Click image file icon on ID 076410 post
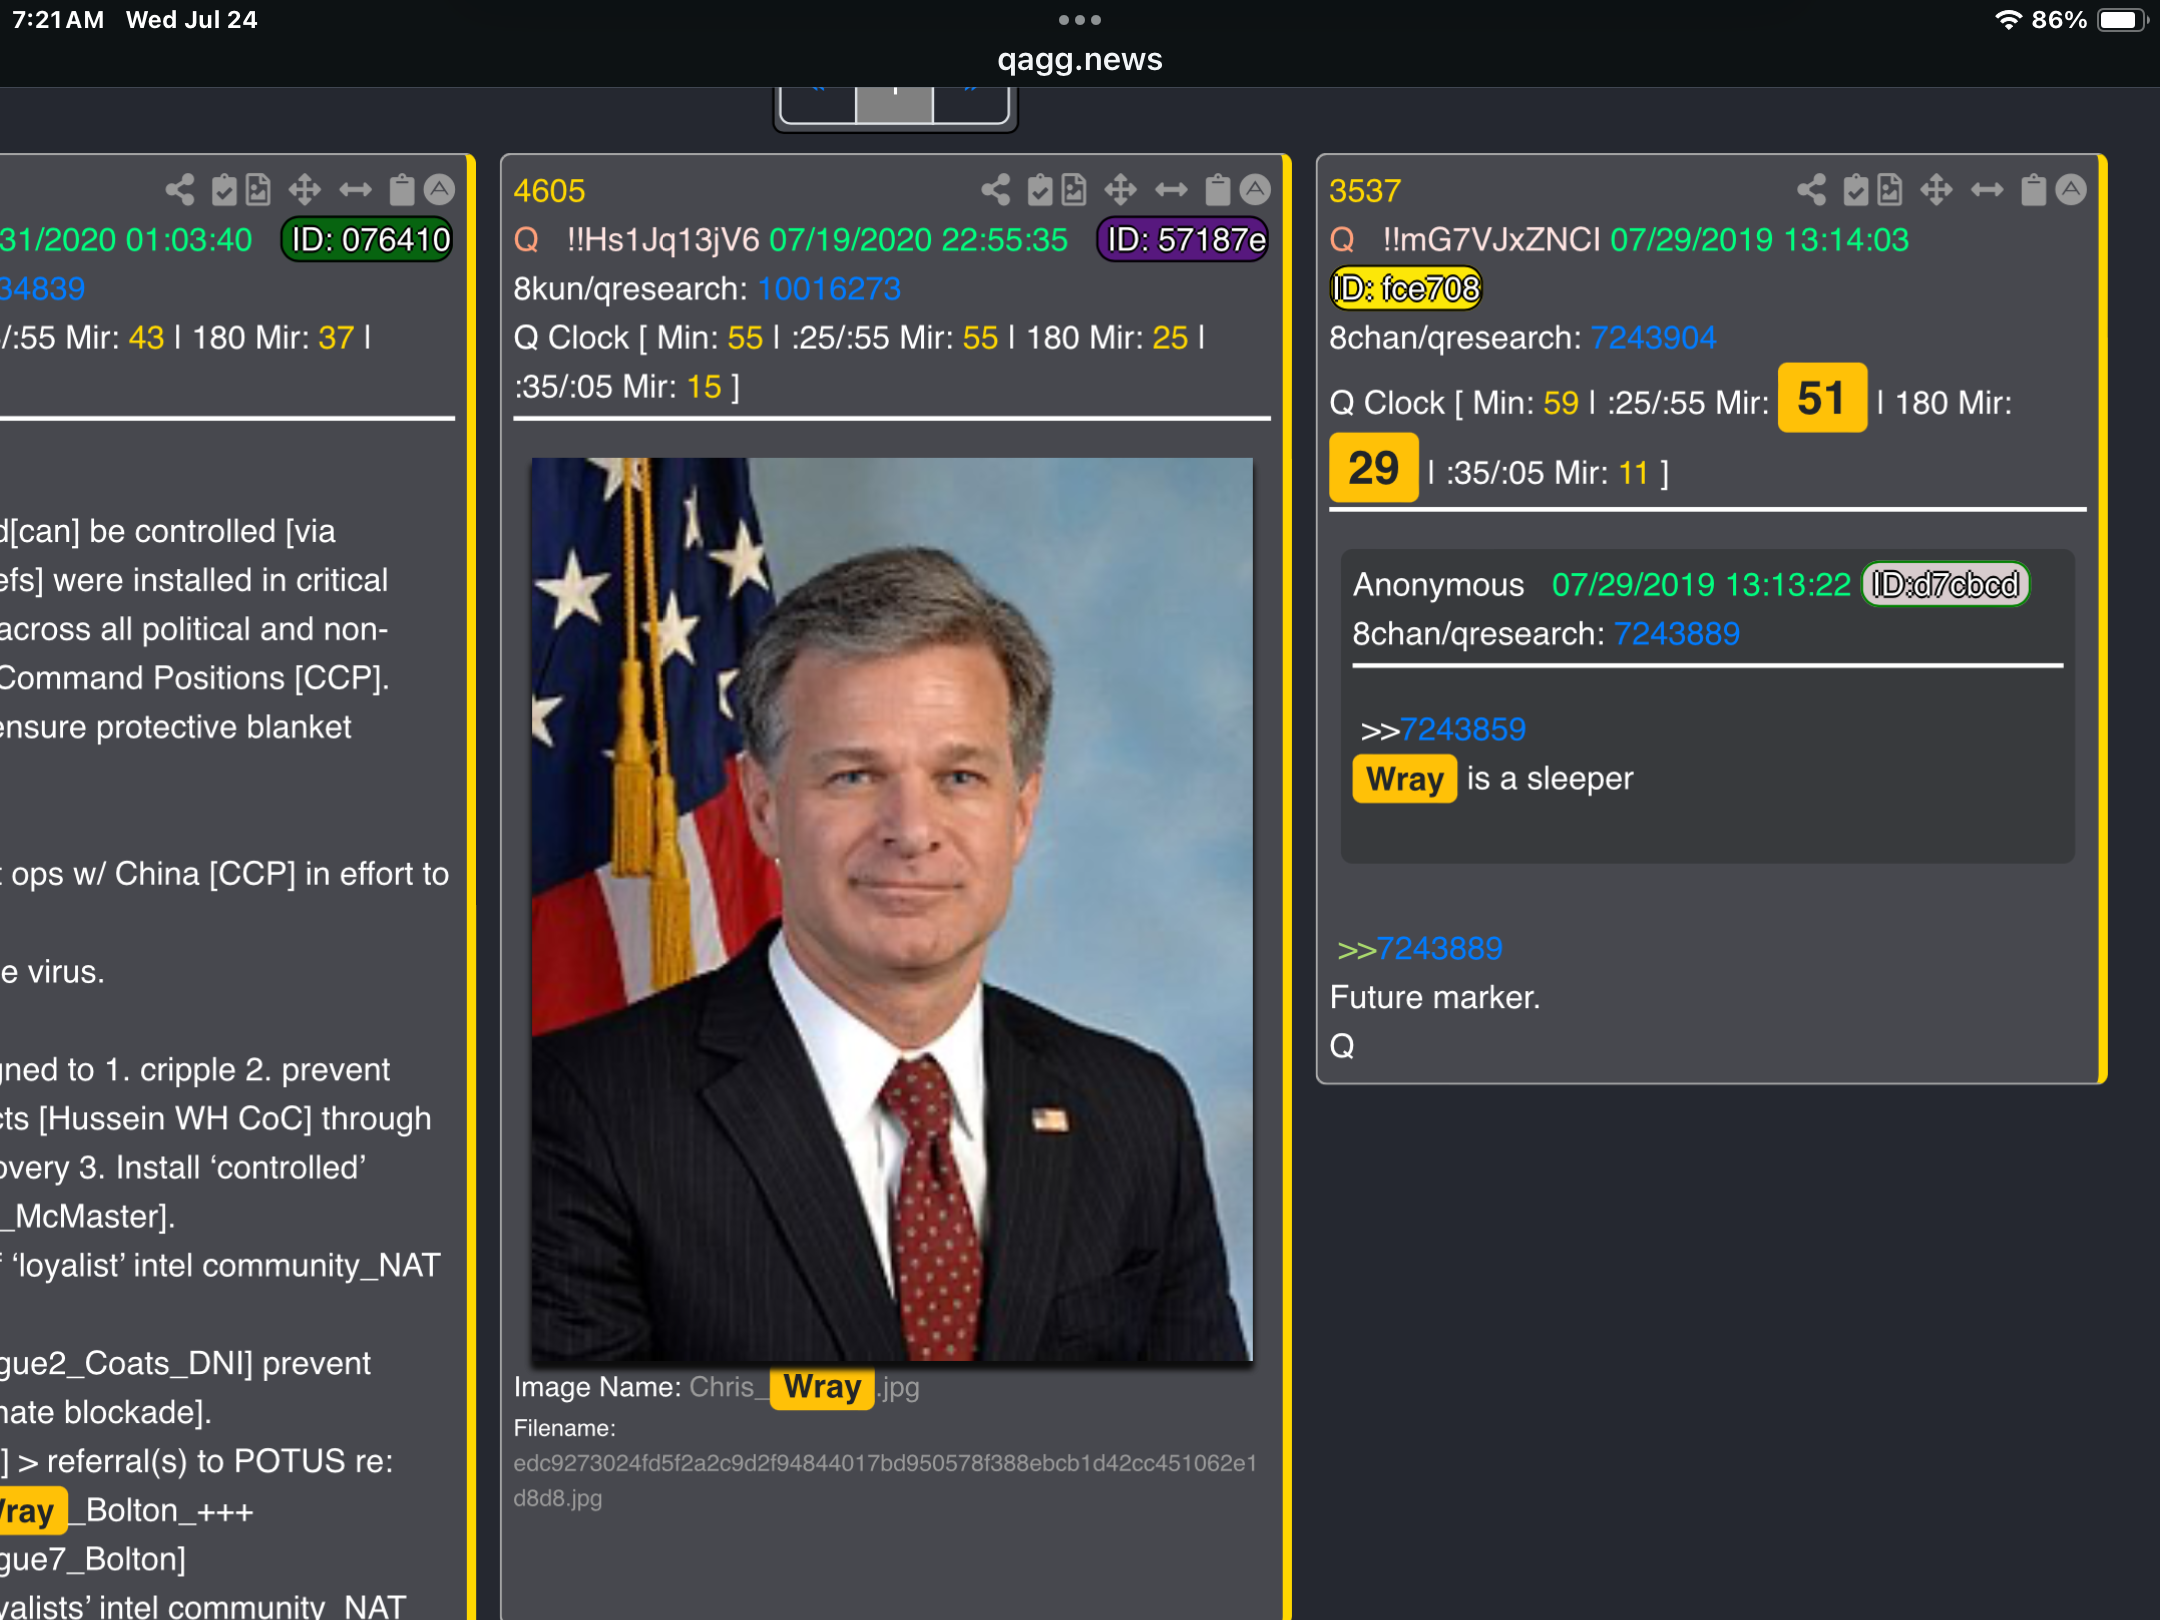The height and width of the screenshot is (1620, 2160). tap(258, 189)
